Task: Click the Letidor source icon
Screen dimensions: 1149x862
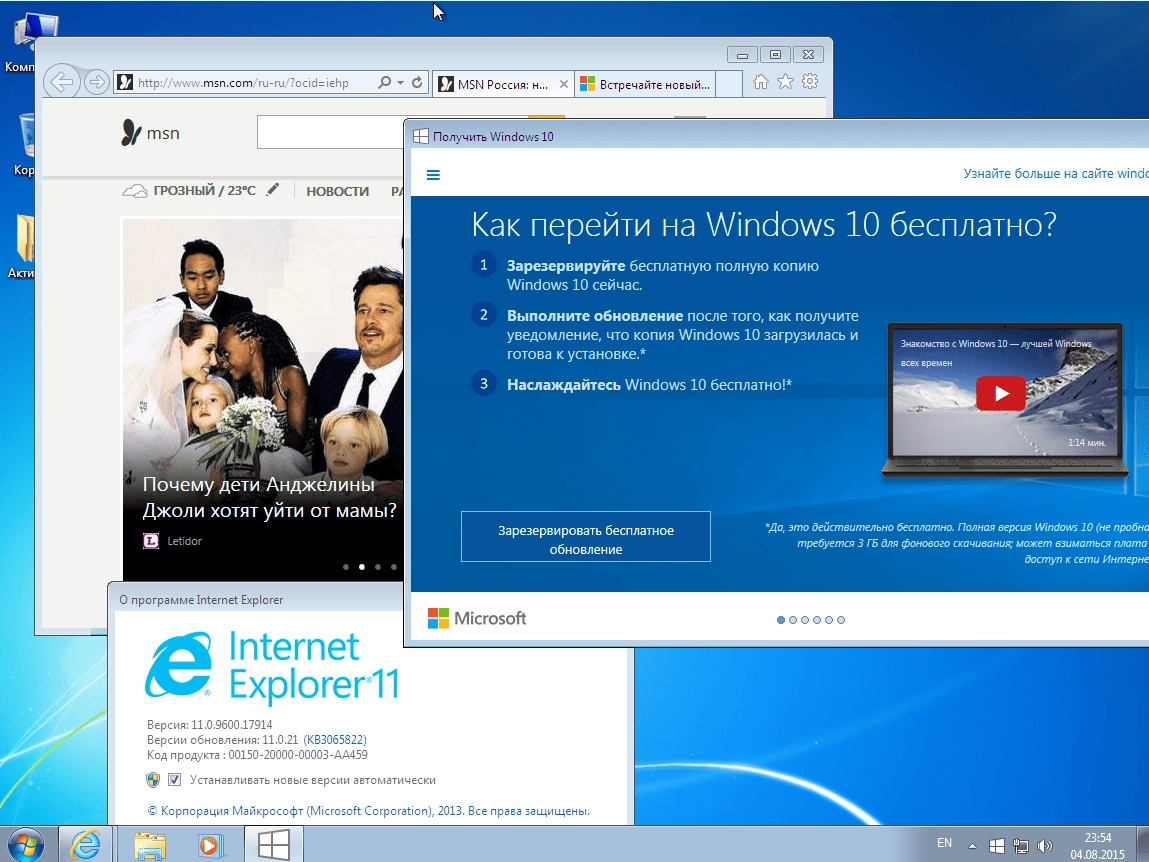Action: coord(151,541)
